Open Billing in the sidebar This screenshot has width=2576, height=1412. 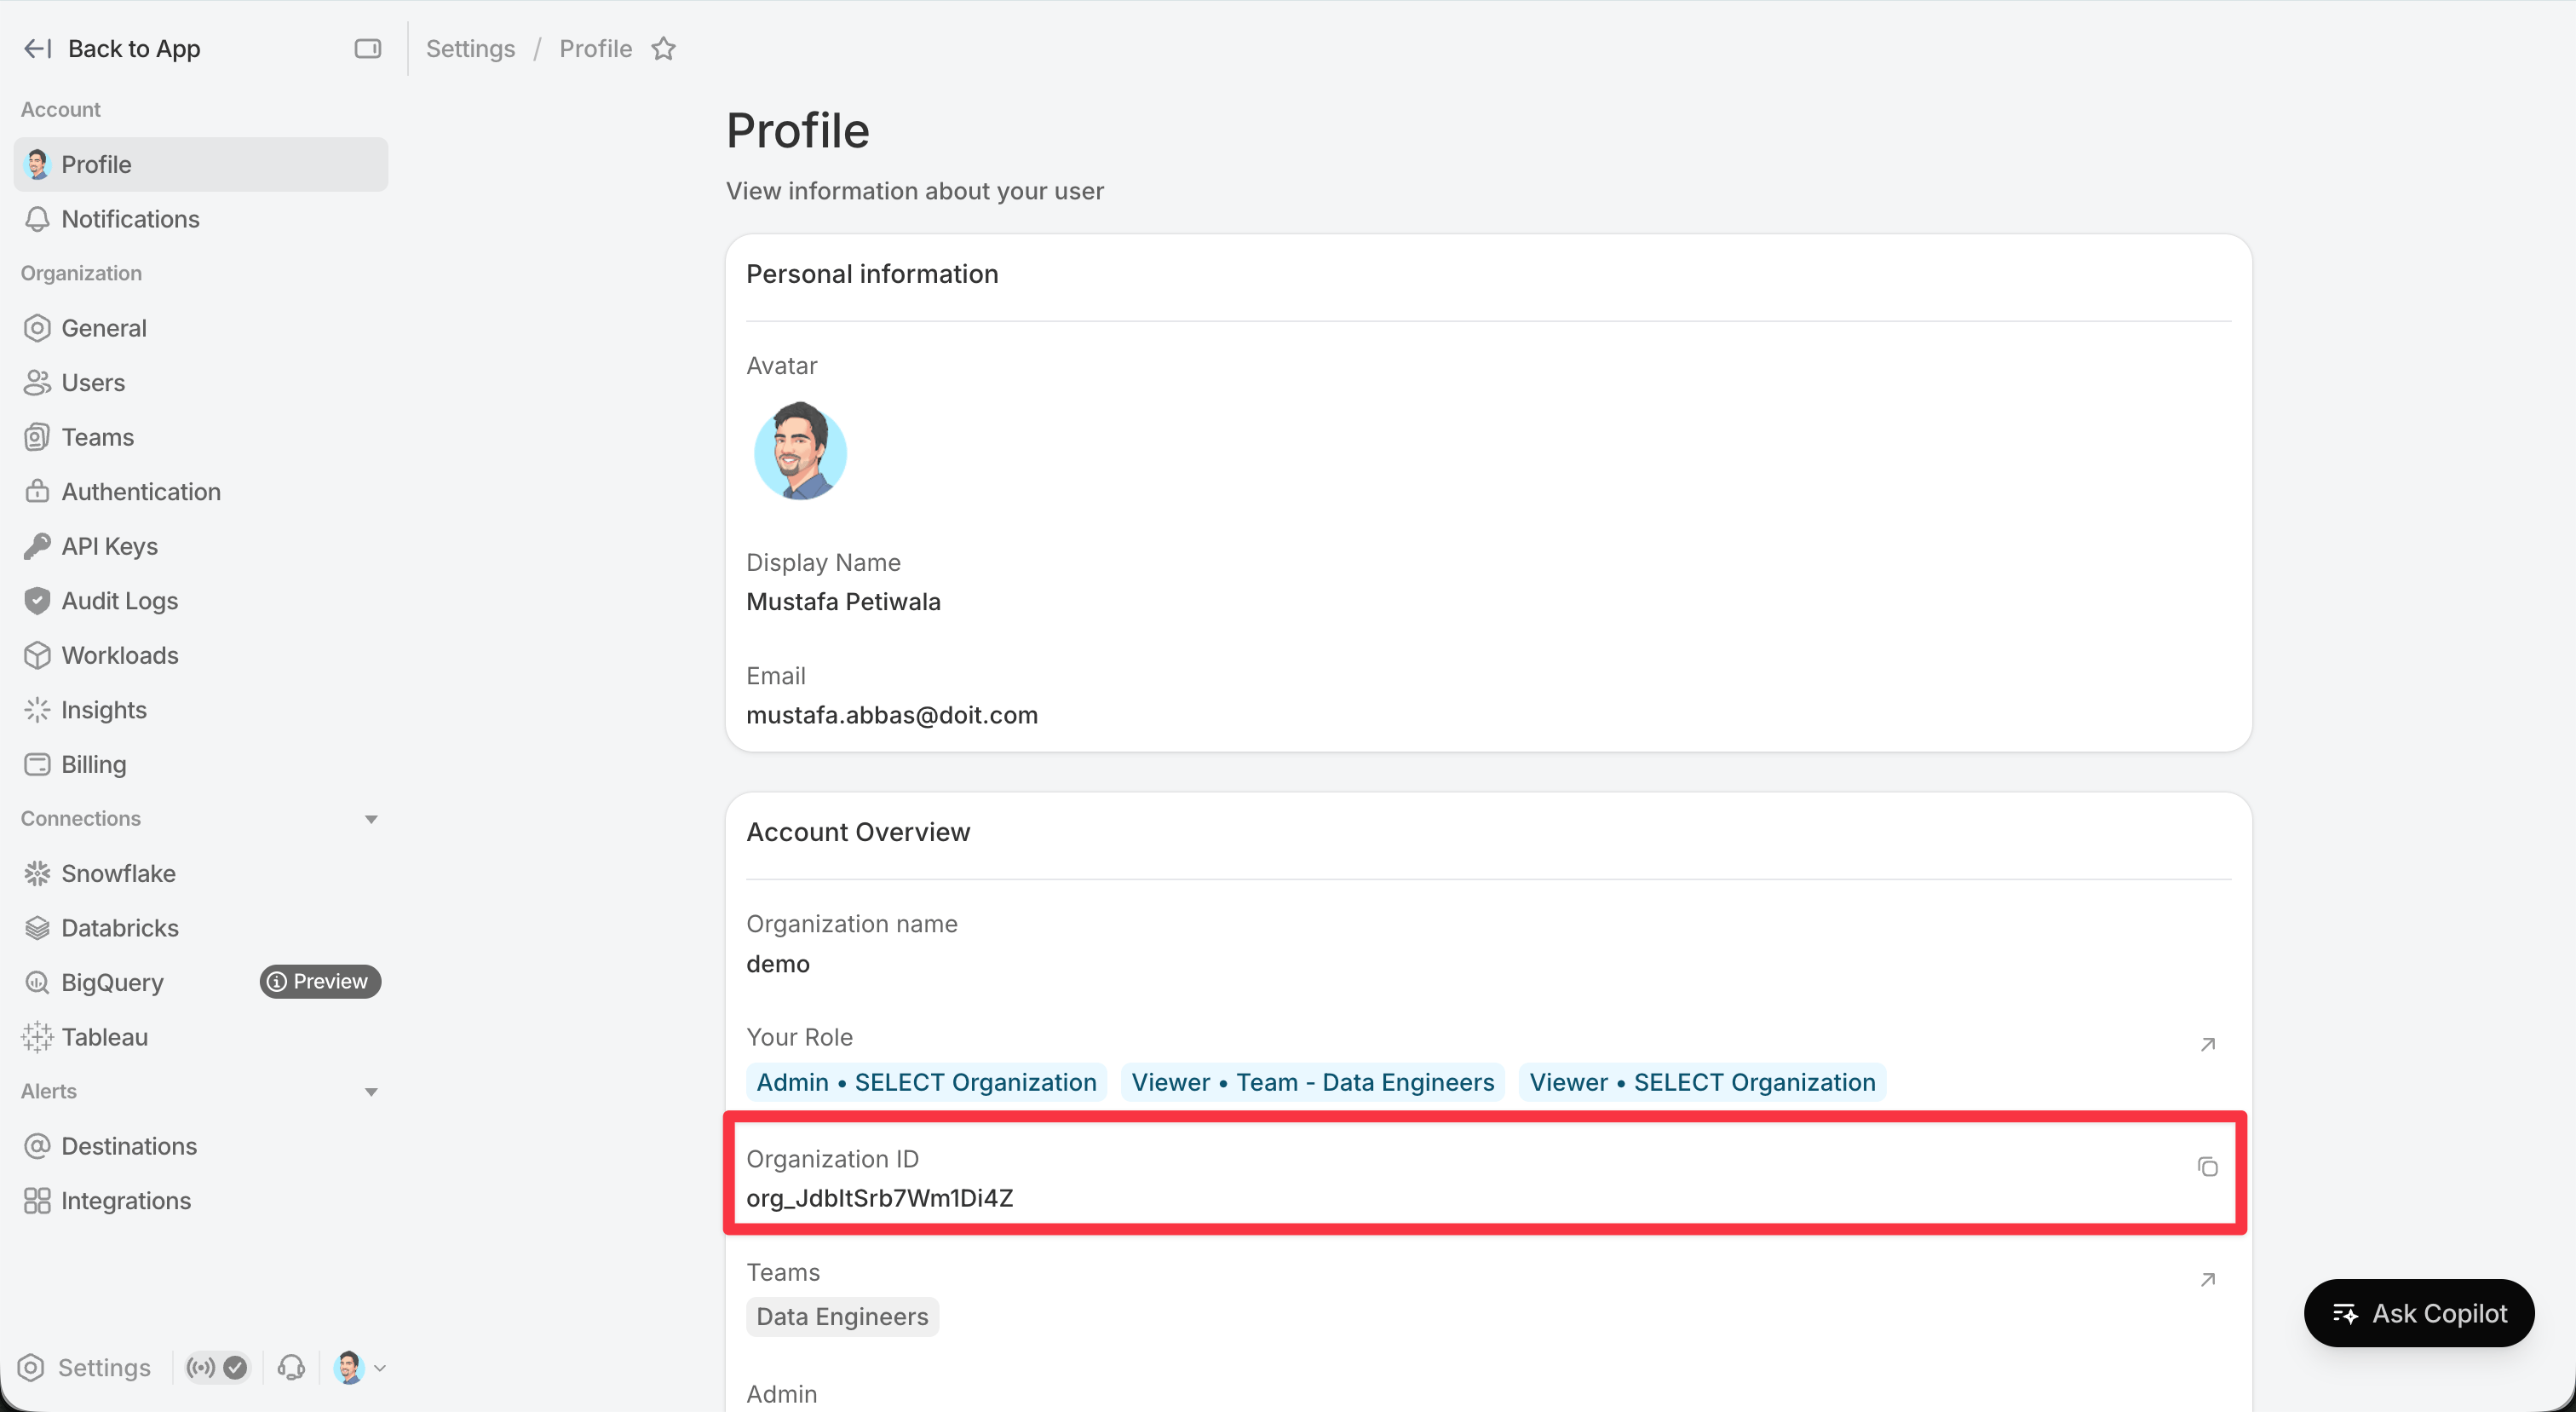pos(201,764)
